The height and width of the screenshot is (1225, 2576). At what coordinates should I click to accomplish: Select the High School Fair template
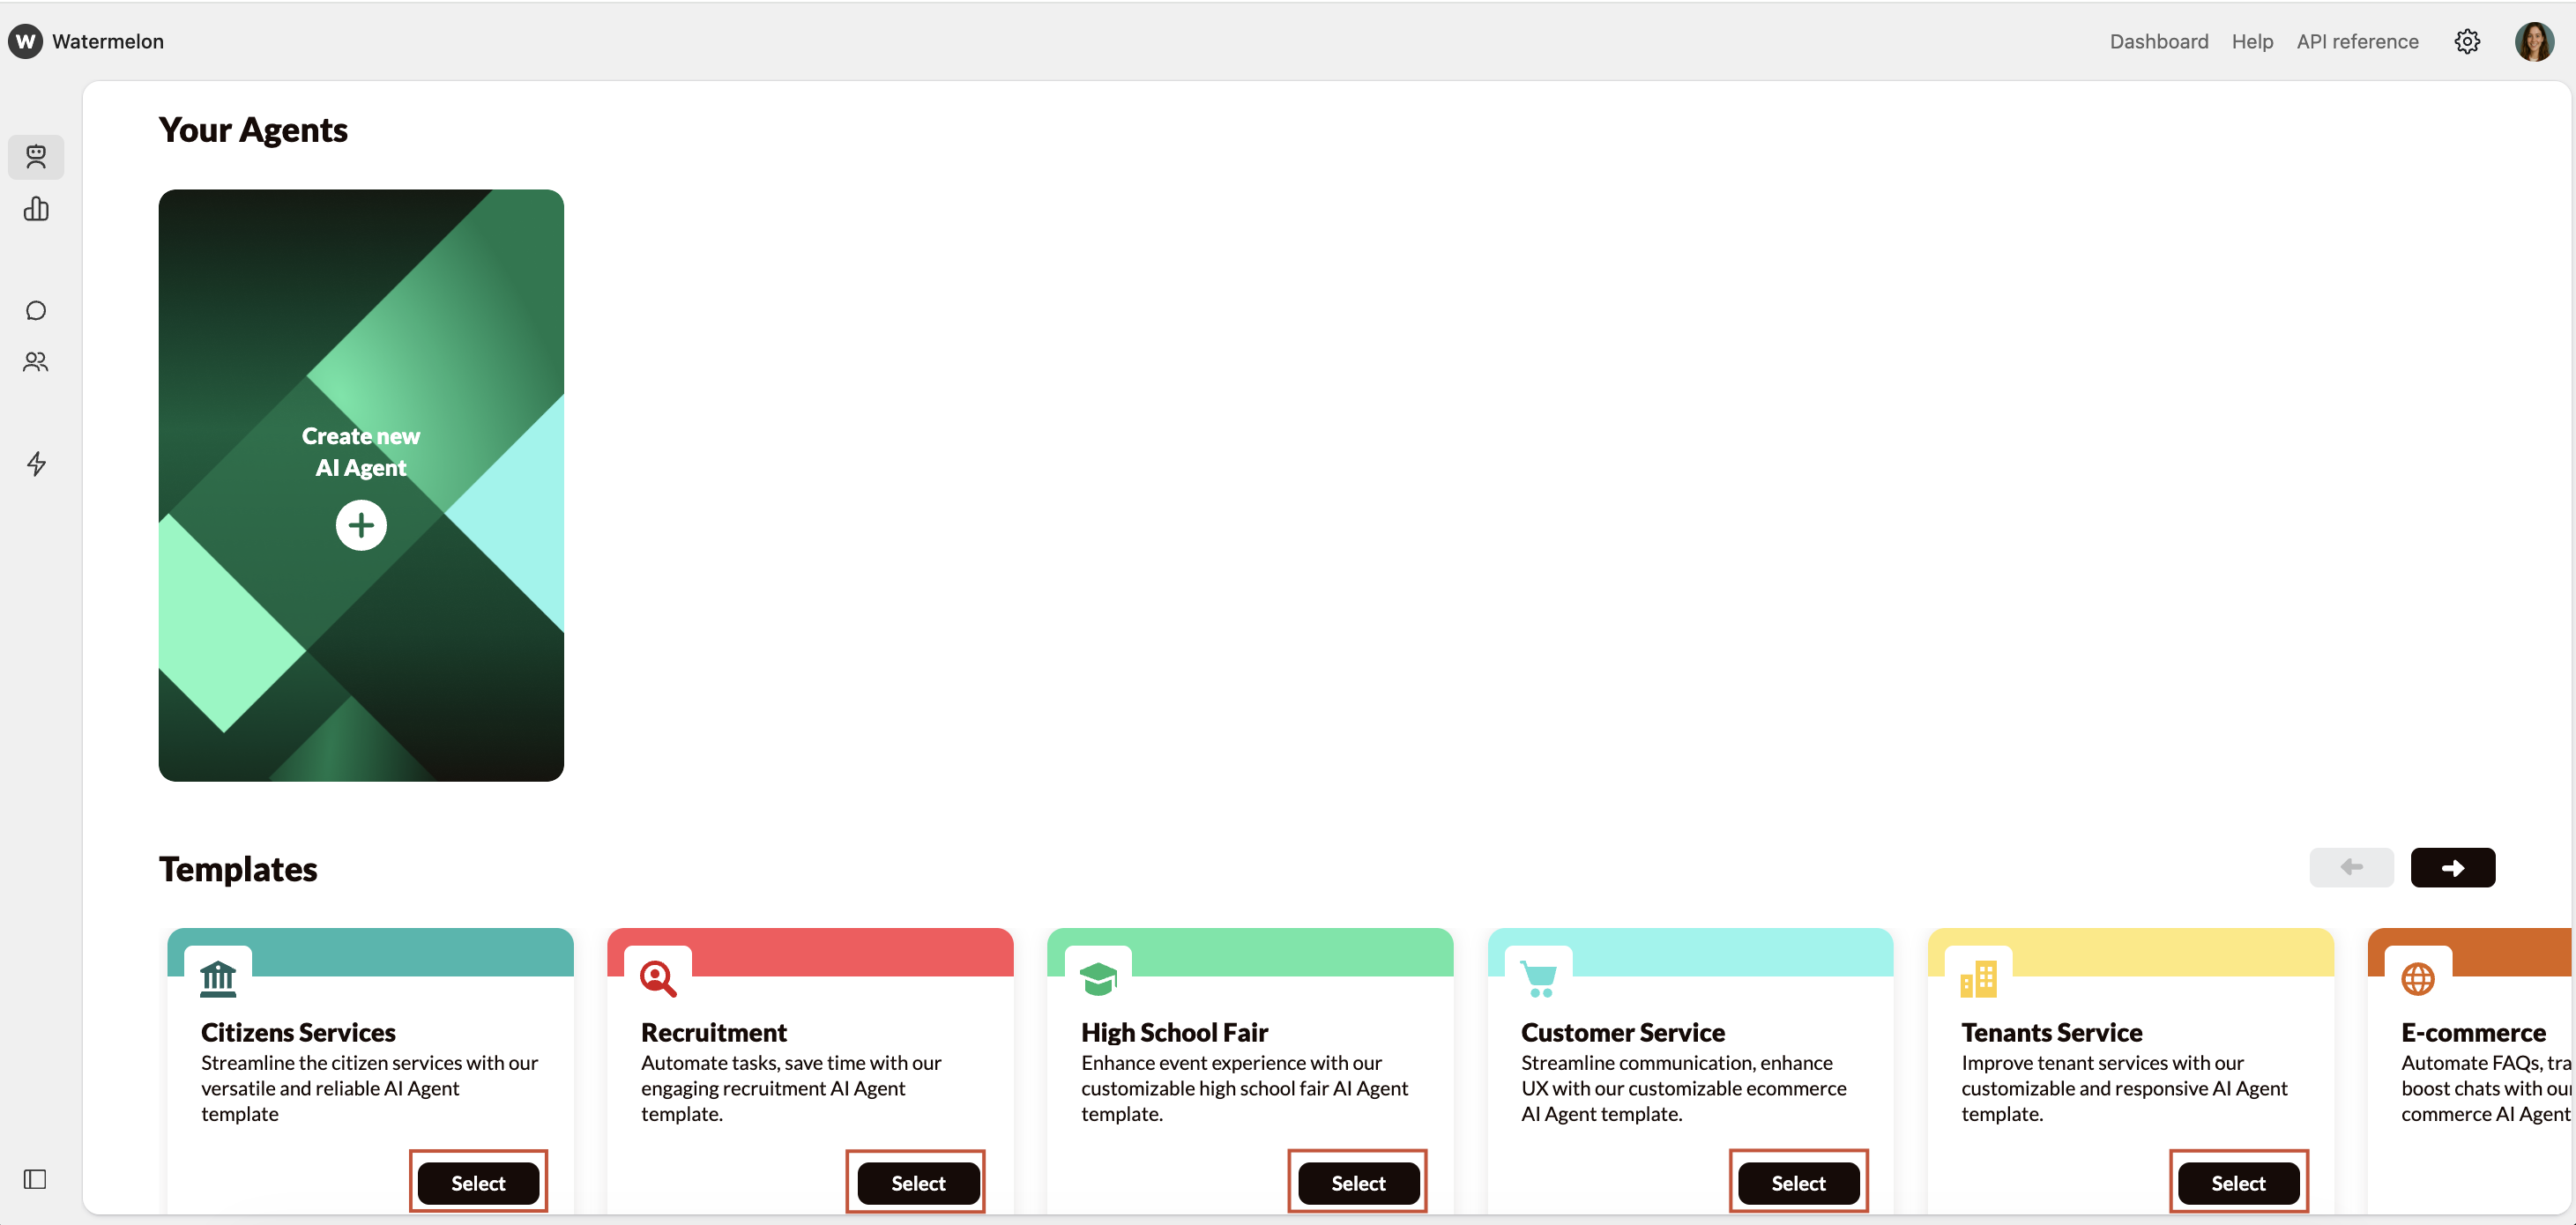tap(1357, 1183)
